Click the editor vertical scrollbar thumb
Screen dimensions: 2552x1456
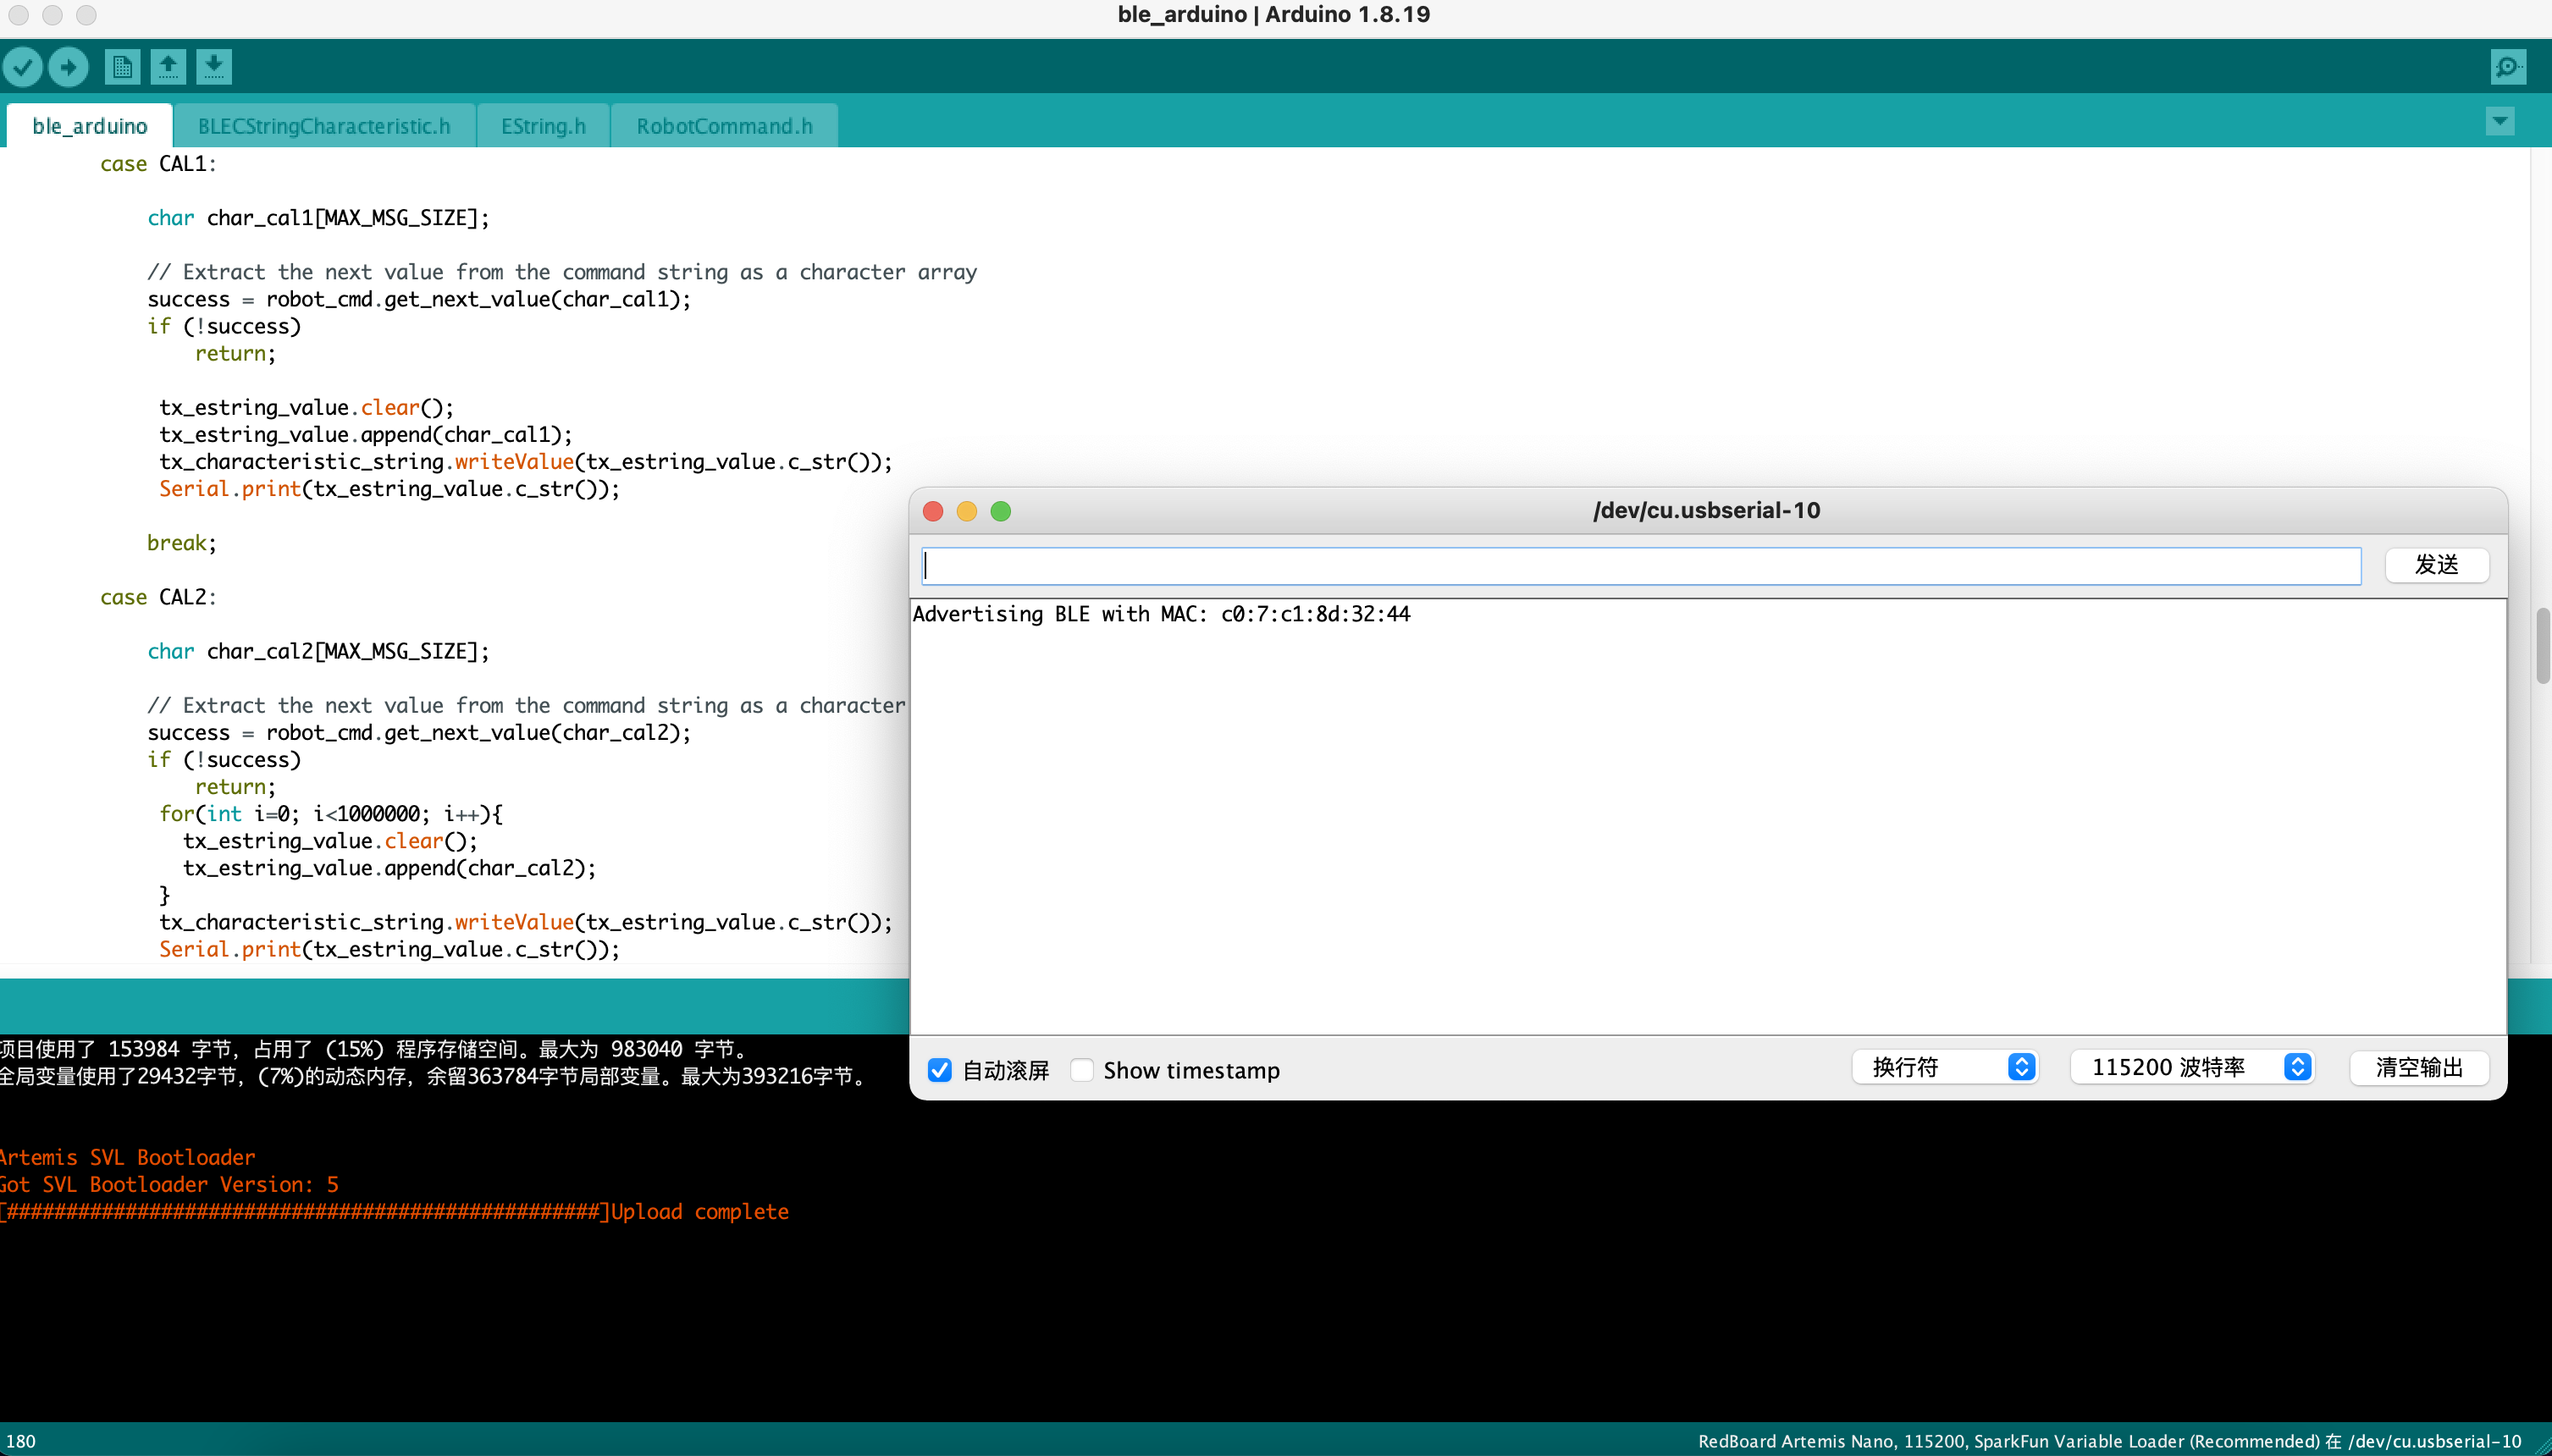click(x=2543, y=645)
